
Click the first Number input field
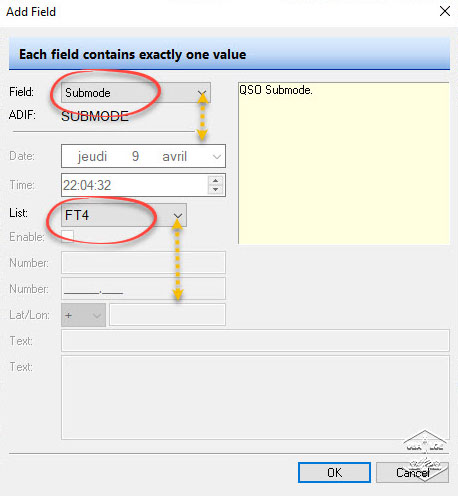point(143,262)
